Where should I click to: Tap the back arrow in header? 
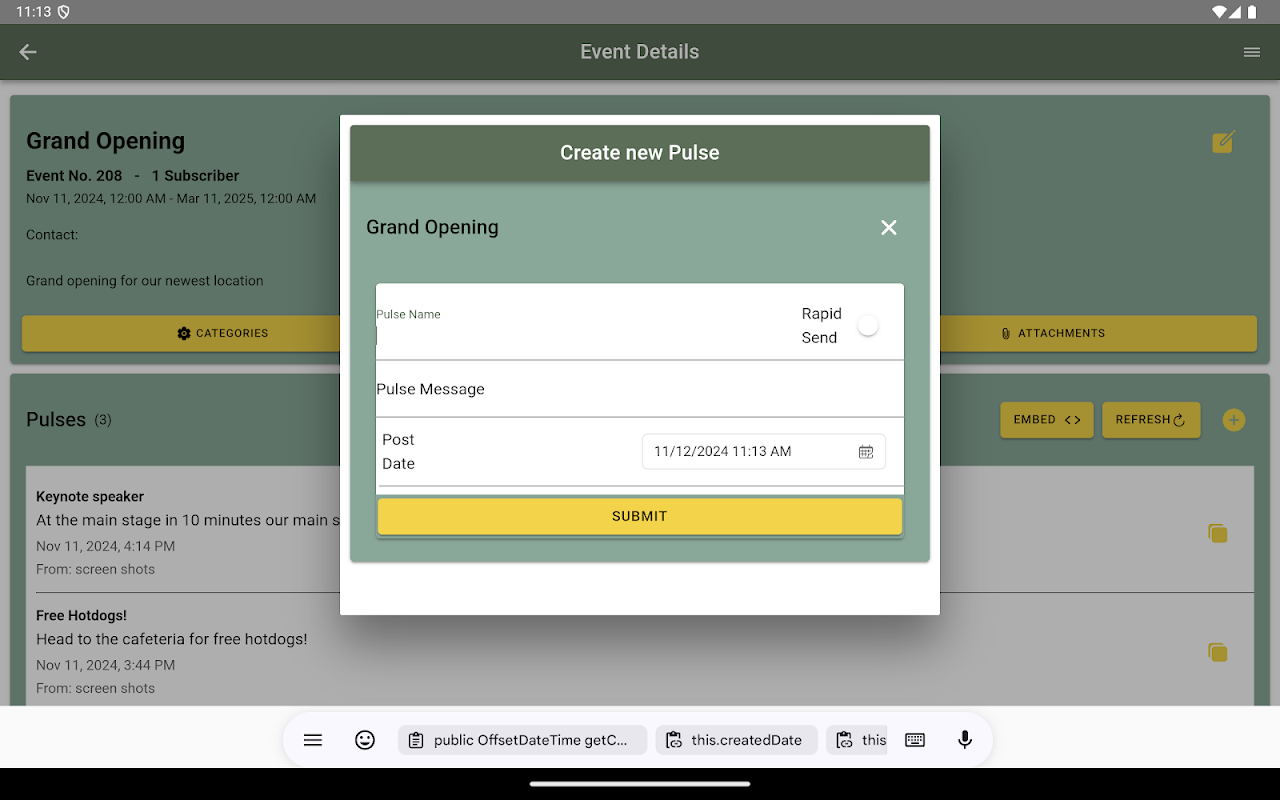coord(28,52)
